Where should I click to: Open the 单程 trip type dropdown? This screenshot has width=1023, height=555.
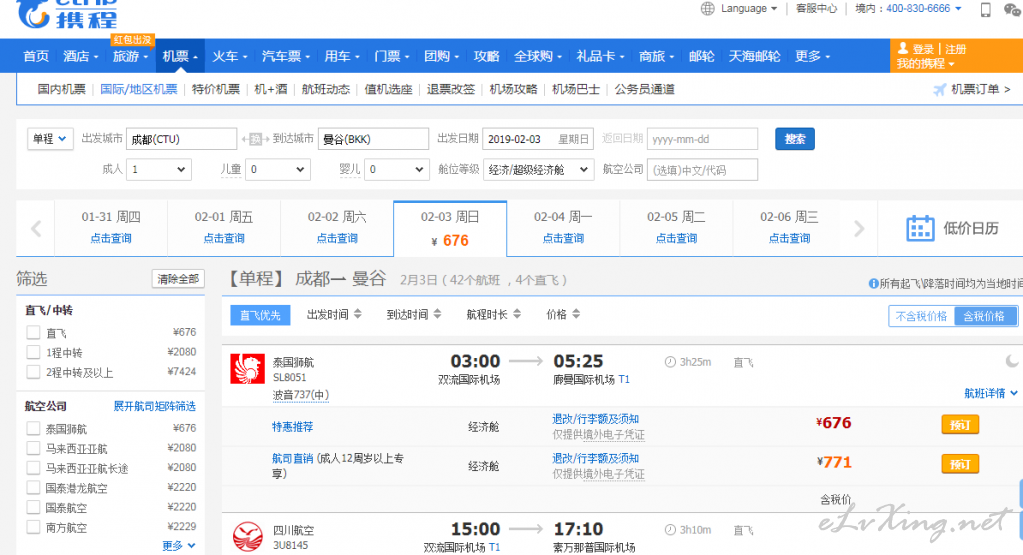click(50, 139)
